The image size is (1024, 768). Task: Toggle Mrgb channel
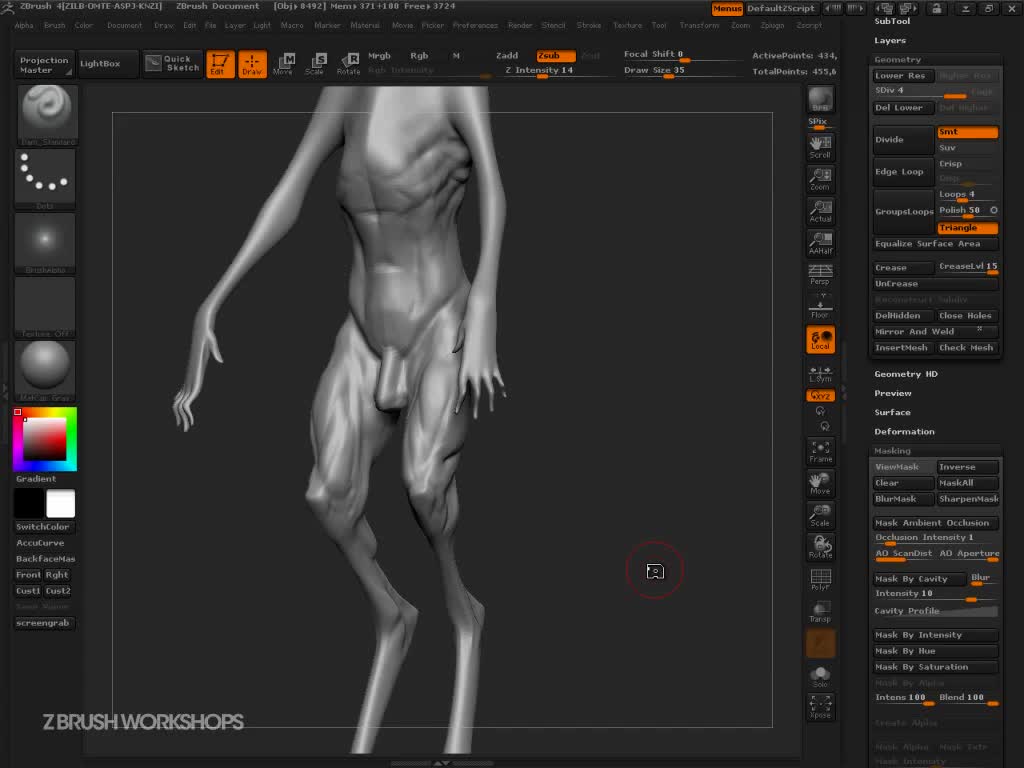[x=379, y=56]
